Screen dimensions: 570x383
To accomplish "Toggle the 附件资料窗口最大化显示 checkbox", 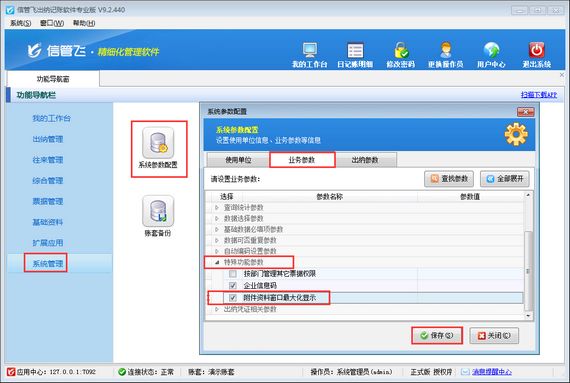I will click(233, 298).
